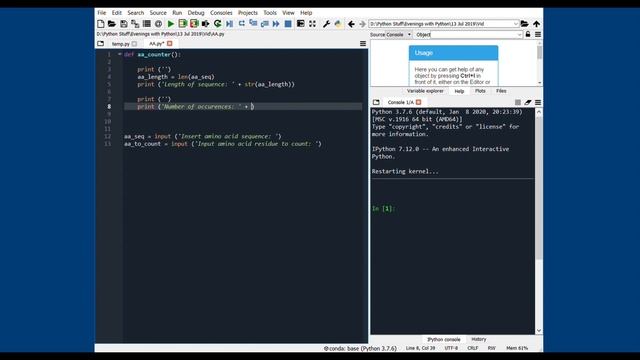Image resolution: width=640 pixels, height=360 pixels.
Task: Toggle the Help pane lock icon
Action: (x=528, y=34)
